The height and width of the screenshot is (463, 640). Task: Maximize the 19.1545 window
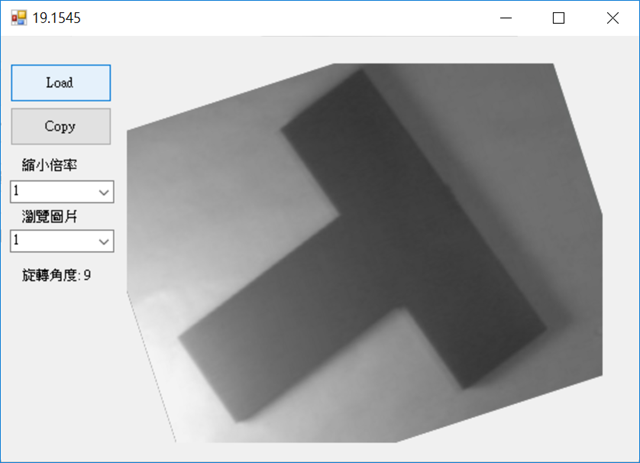559,18
